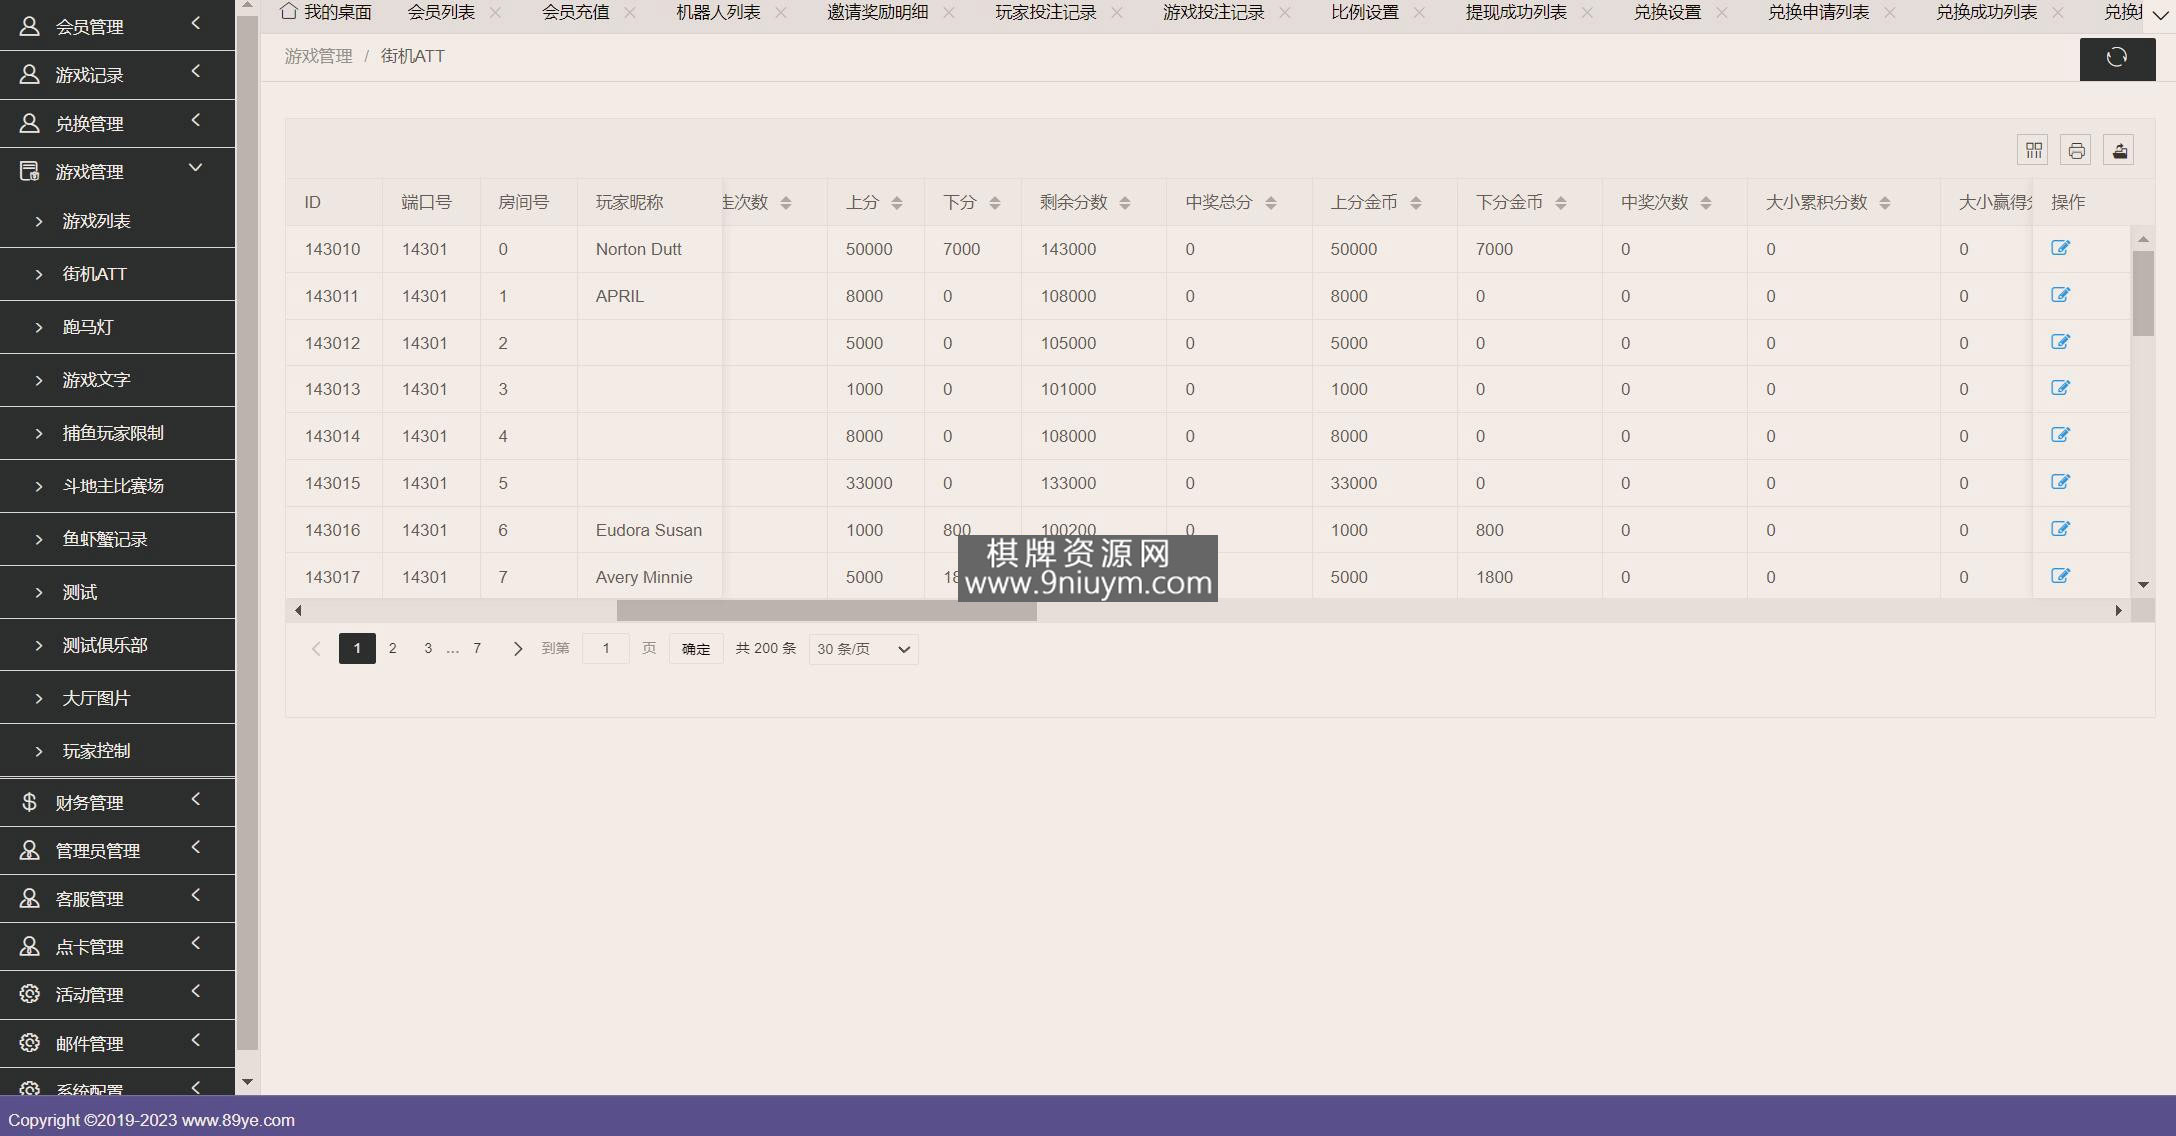The width and height of the screenshot is (2176, 1136).
Task: Sort by 上分 column arrows
Action: [x=897, y=203]
